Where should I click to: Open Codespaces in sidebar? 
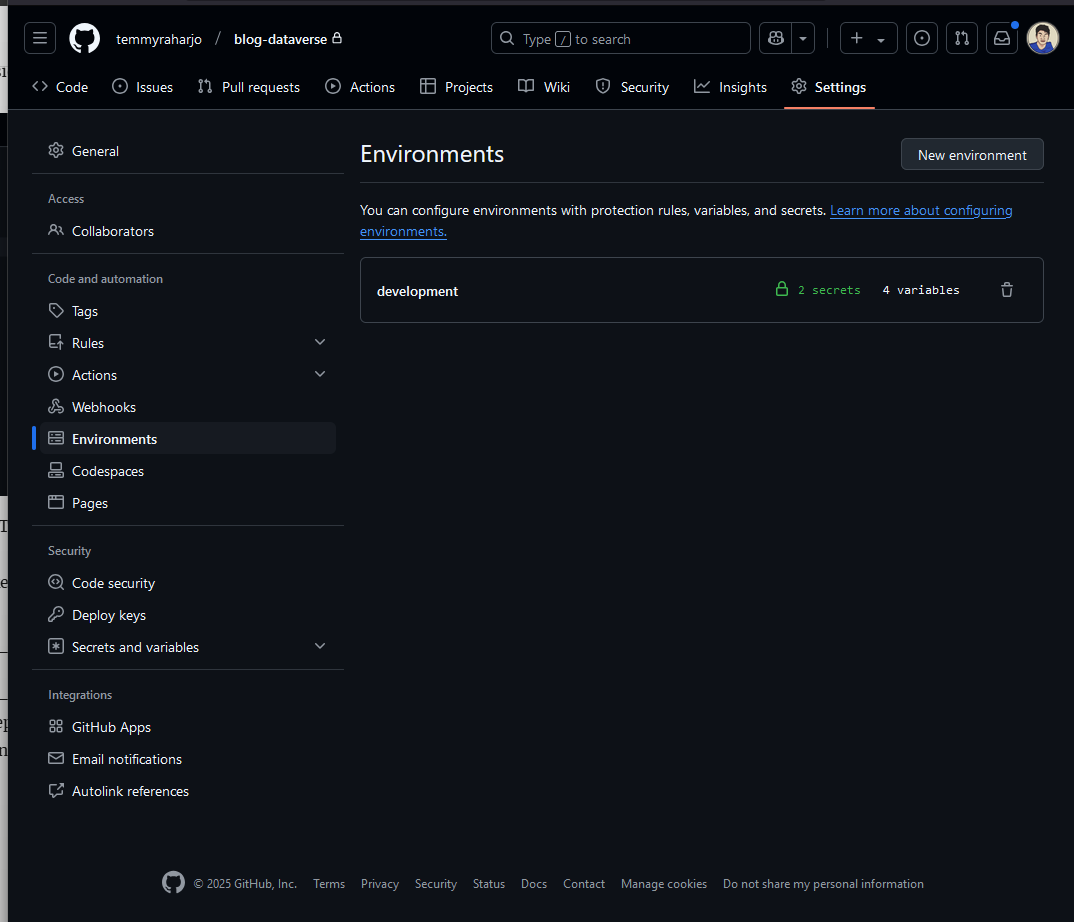pos(188,471)
